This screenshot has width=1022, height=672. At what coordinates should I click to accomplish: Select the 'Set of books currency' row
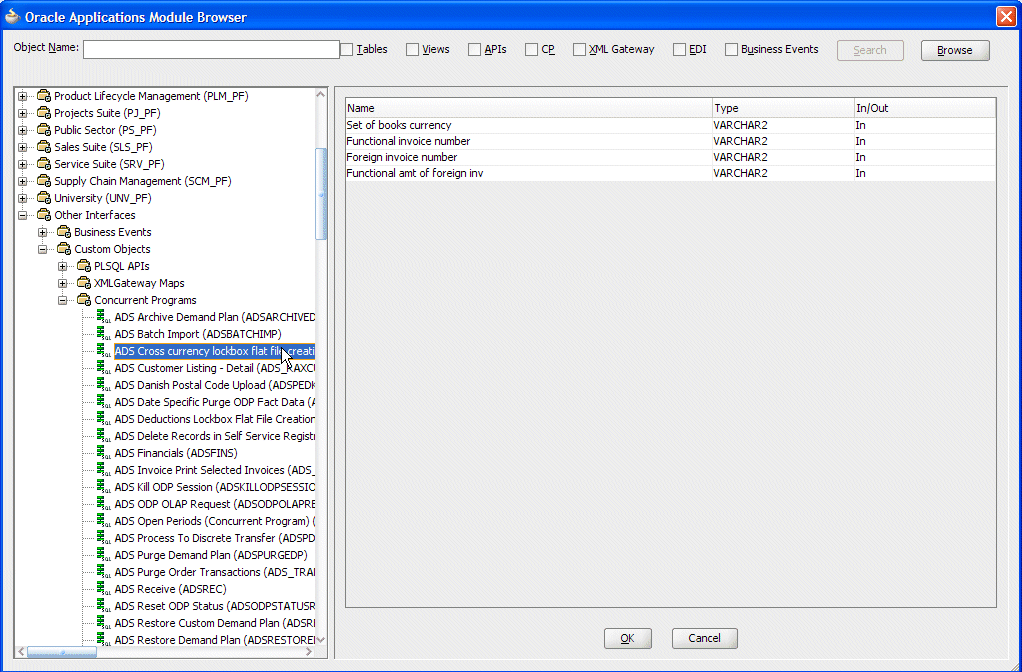(671, 125)
